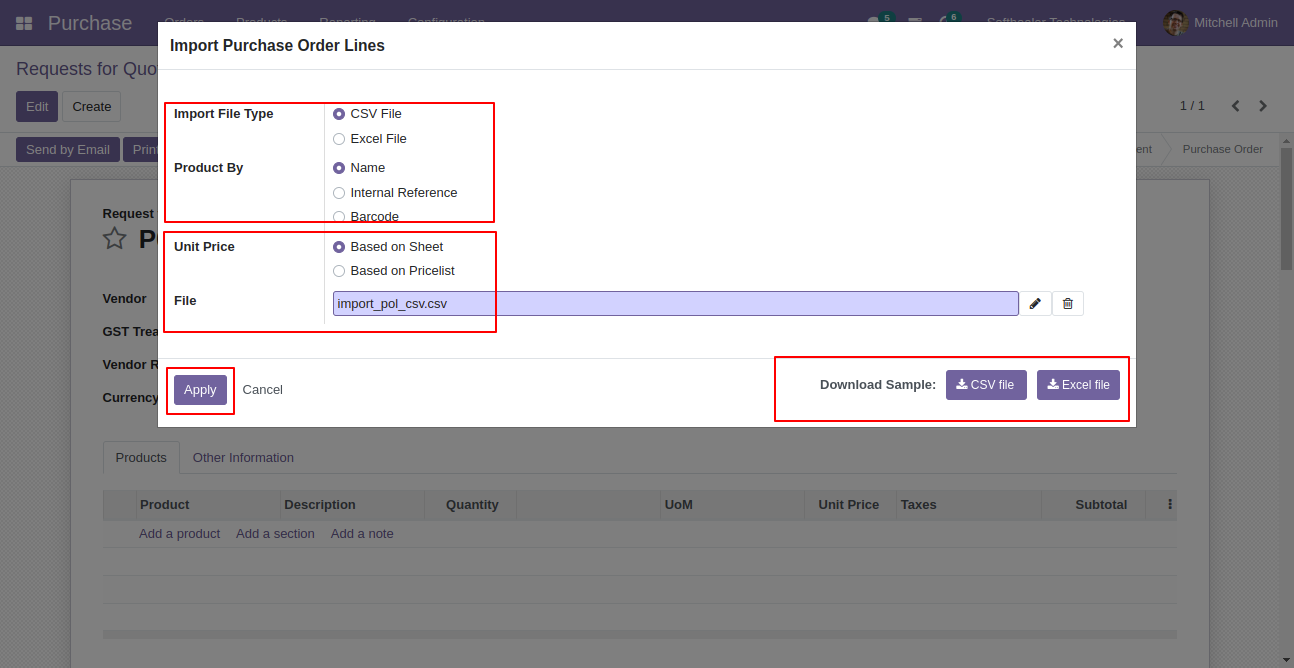Click Add a note link
The height and width of the screenshot is (668, 1294).
pyautogui.click(x=362, y=534)
